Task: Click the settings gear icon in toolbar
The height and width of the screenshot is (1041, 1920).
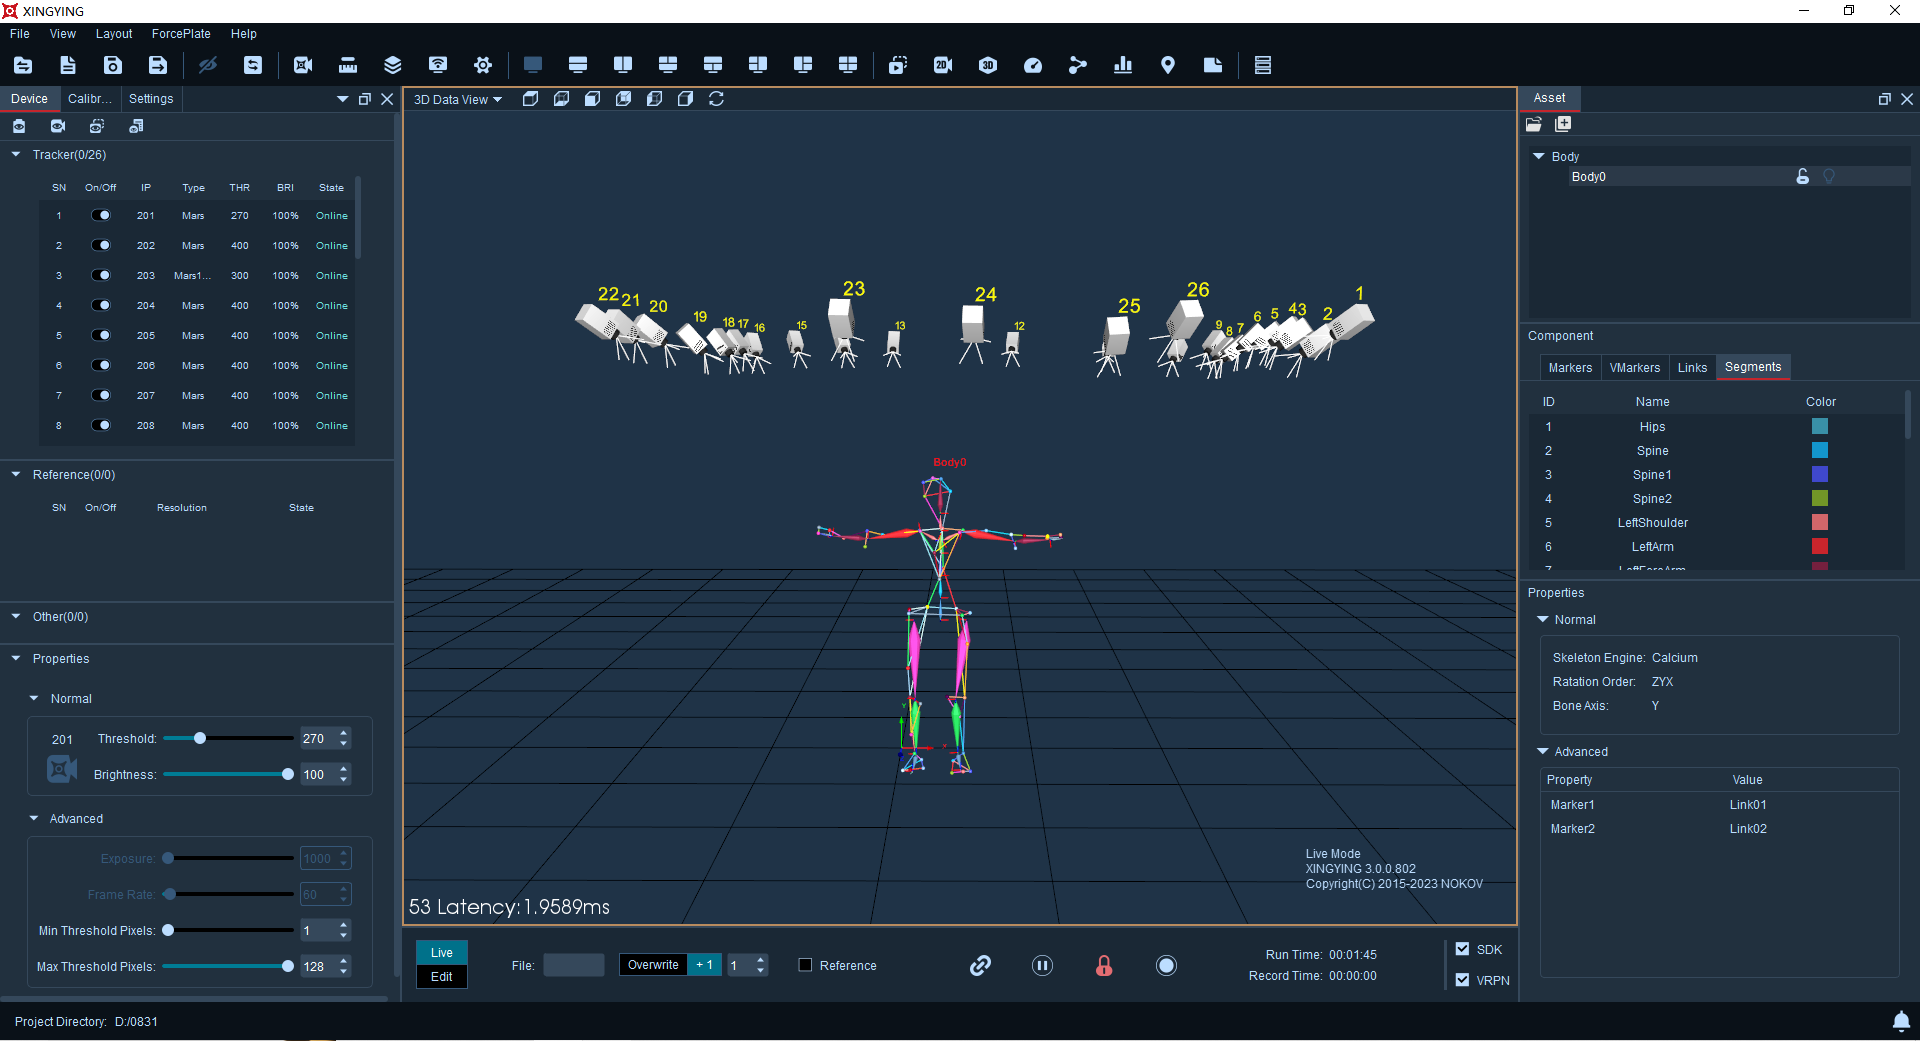Action: pyautogui.click(x=483, y=65)
